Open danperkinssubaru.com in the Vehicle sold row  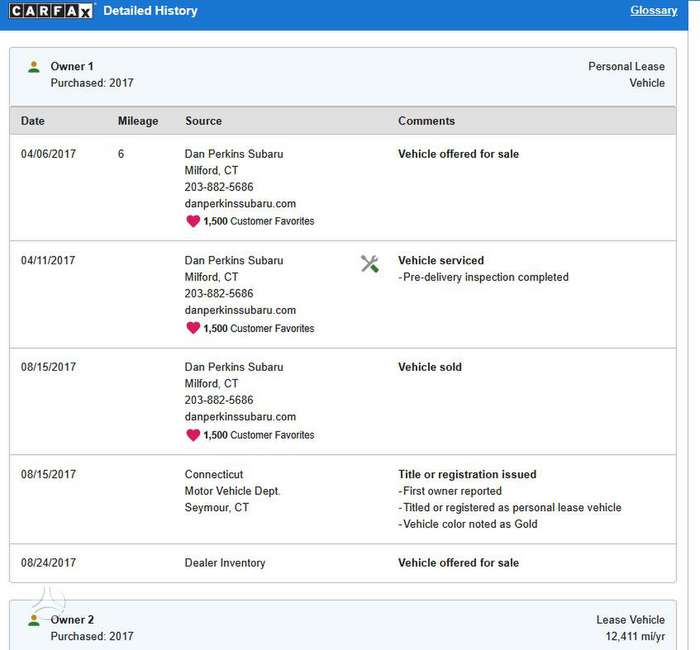240,417
